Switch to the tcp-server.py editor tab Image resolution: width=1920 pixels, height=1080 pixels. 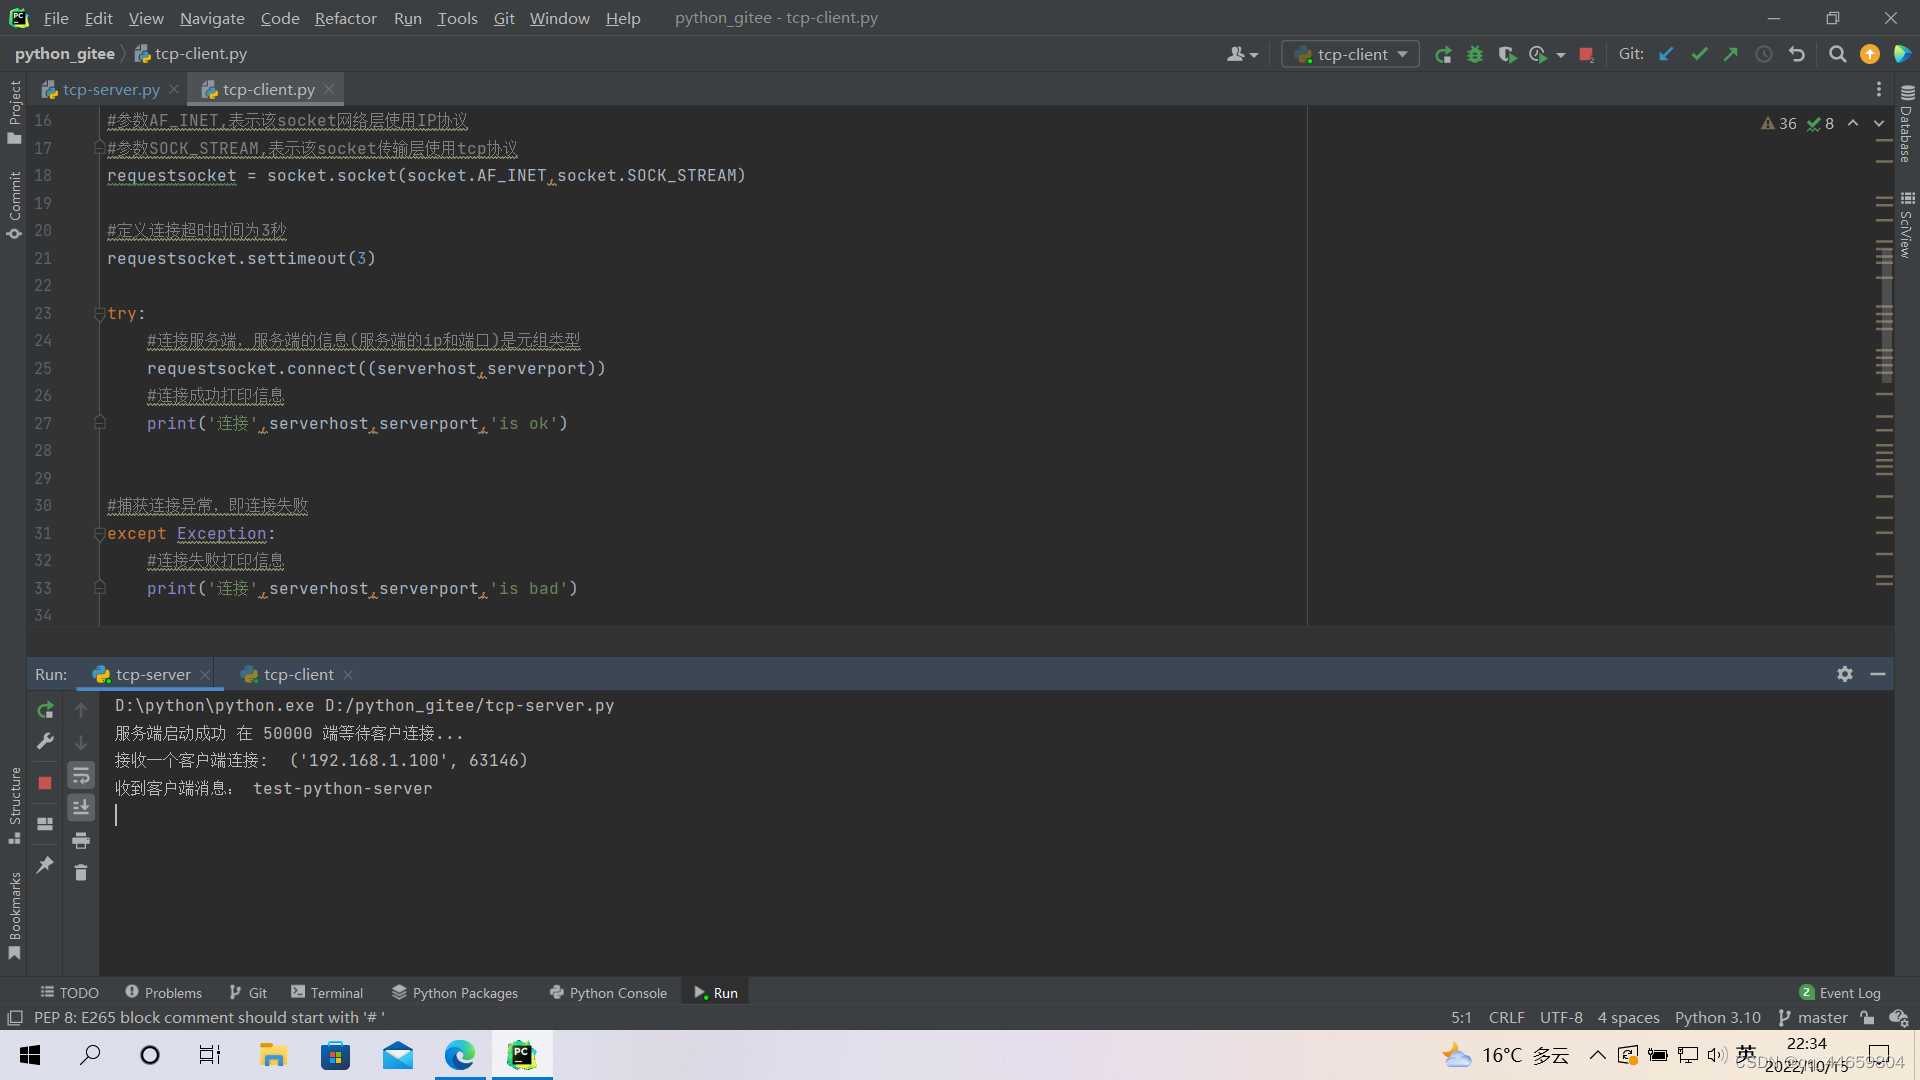pos(110,89)
